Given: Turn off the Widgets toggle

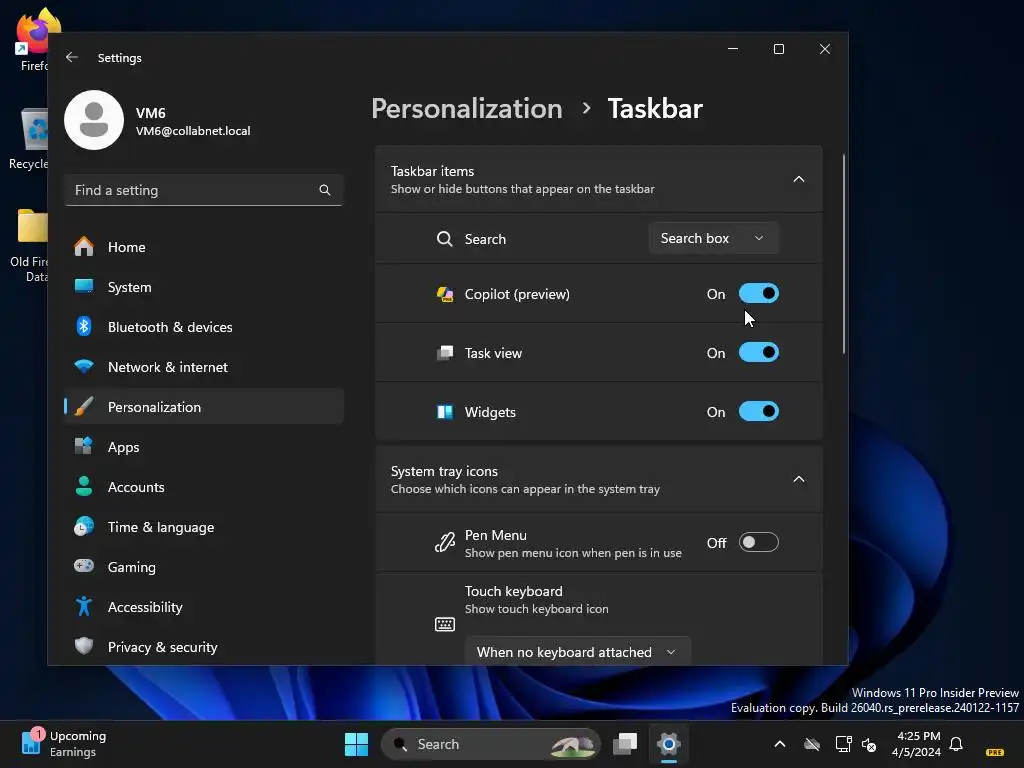Looking at the screenshot, I should coord(759,411).
